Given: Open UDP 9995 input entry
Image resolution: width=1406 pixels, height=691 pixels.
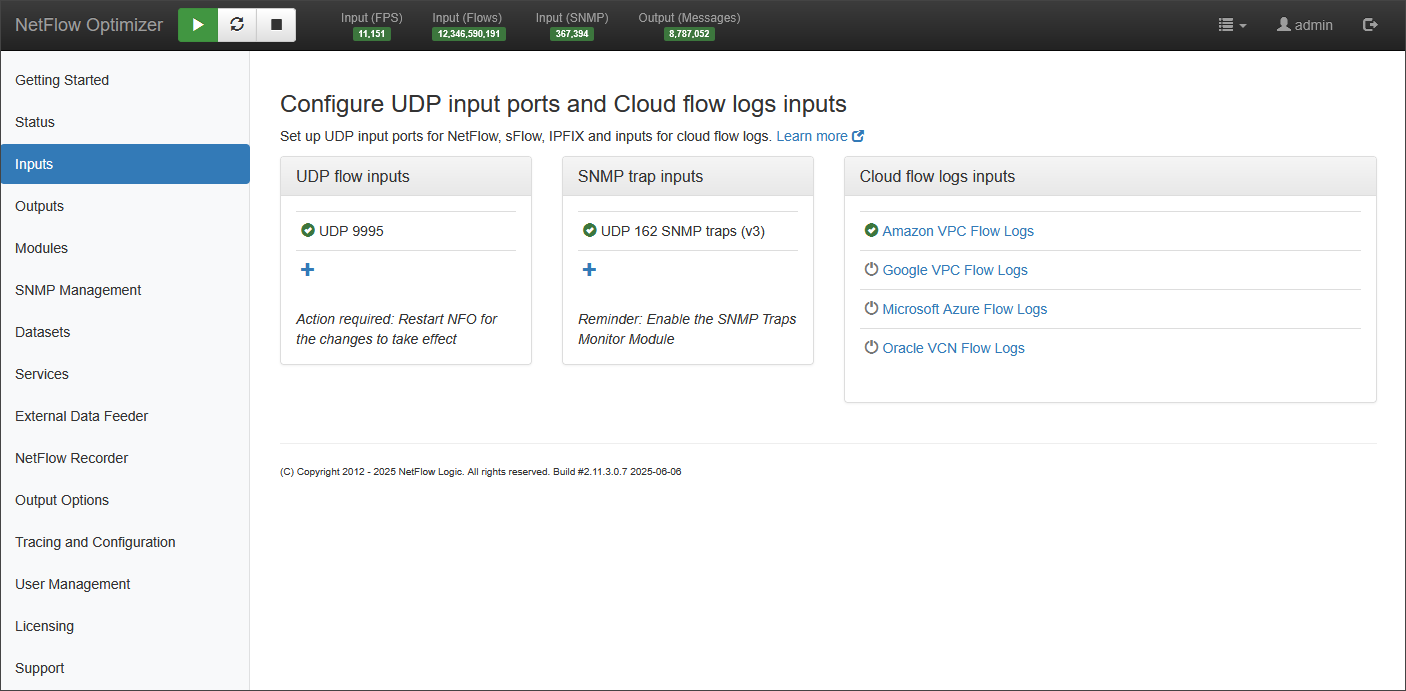Looking at the screenshot, I should 351,231.
